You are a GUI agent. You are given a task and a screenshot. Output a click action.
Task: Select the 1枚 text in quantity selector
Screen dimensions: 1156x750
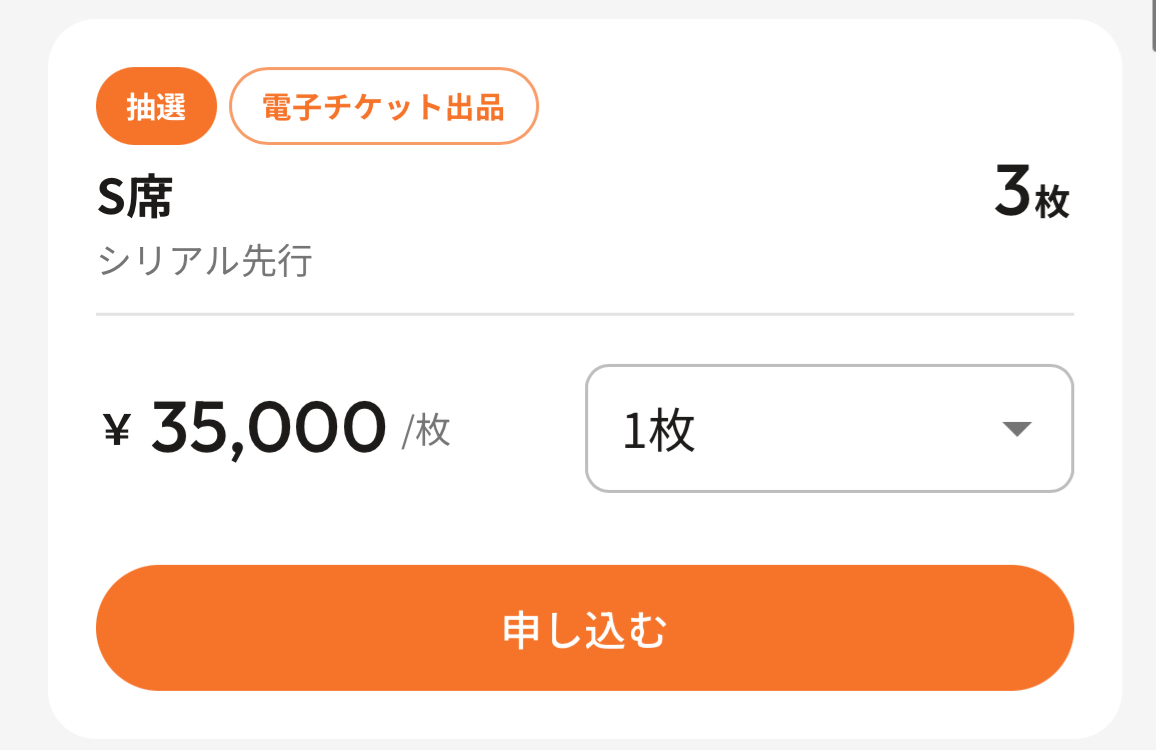click(659, 430)
